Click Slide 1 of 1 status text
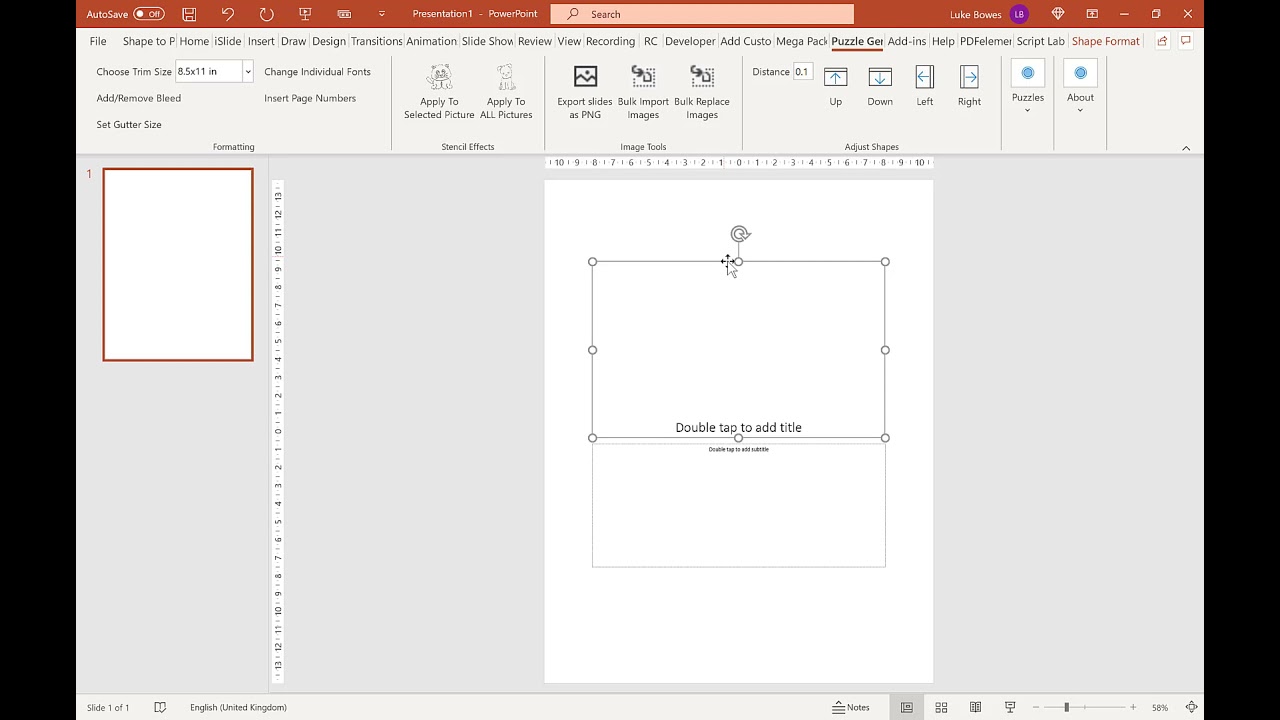Screen dimensions: 1280x720 [x=108, y=707]
